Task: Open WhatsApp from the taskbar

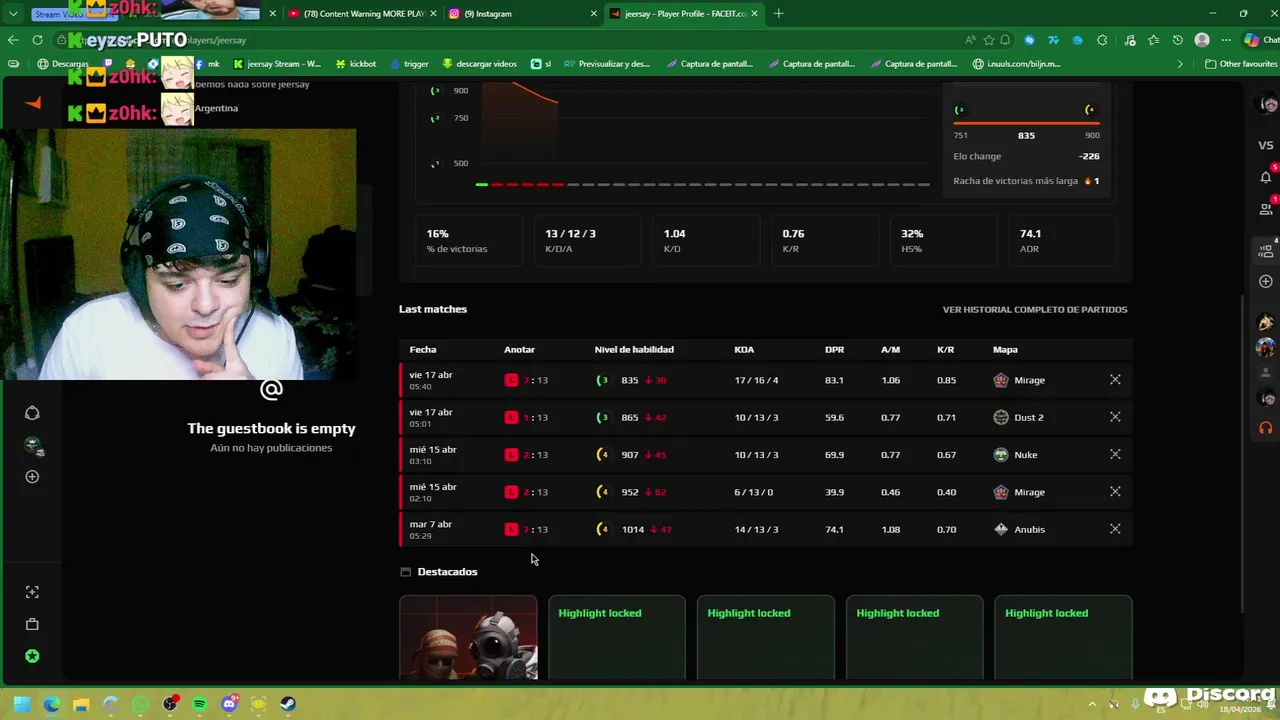Action: (x=140, y=704)
